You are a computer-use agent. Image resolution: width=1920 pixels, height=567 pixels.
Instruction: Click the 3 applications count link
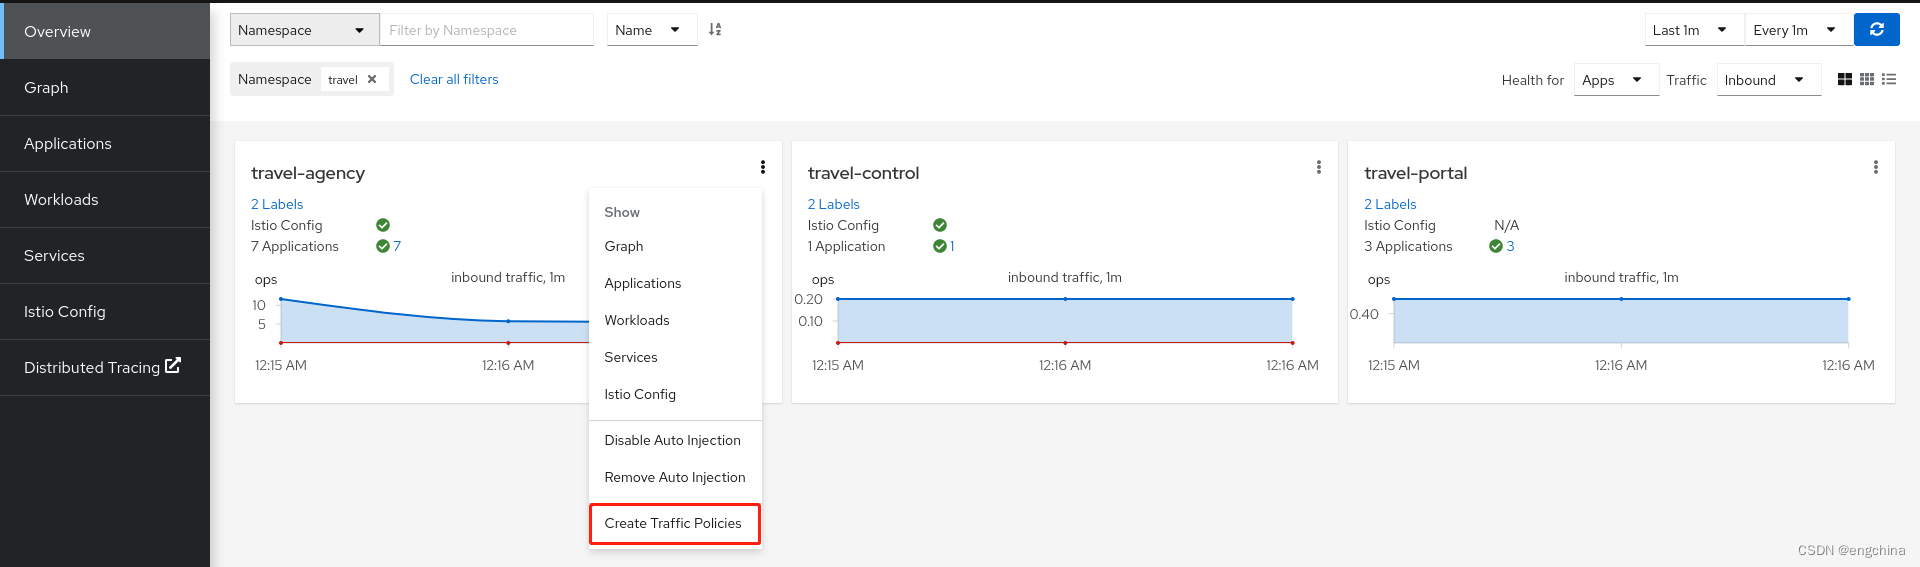tap(1510, 246)
